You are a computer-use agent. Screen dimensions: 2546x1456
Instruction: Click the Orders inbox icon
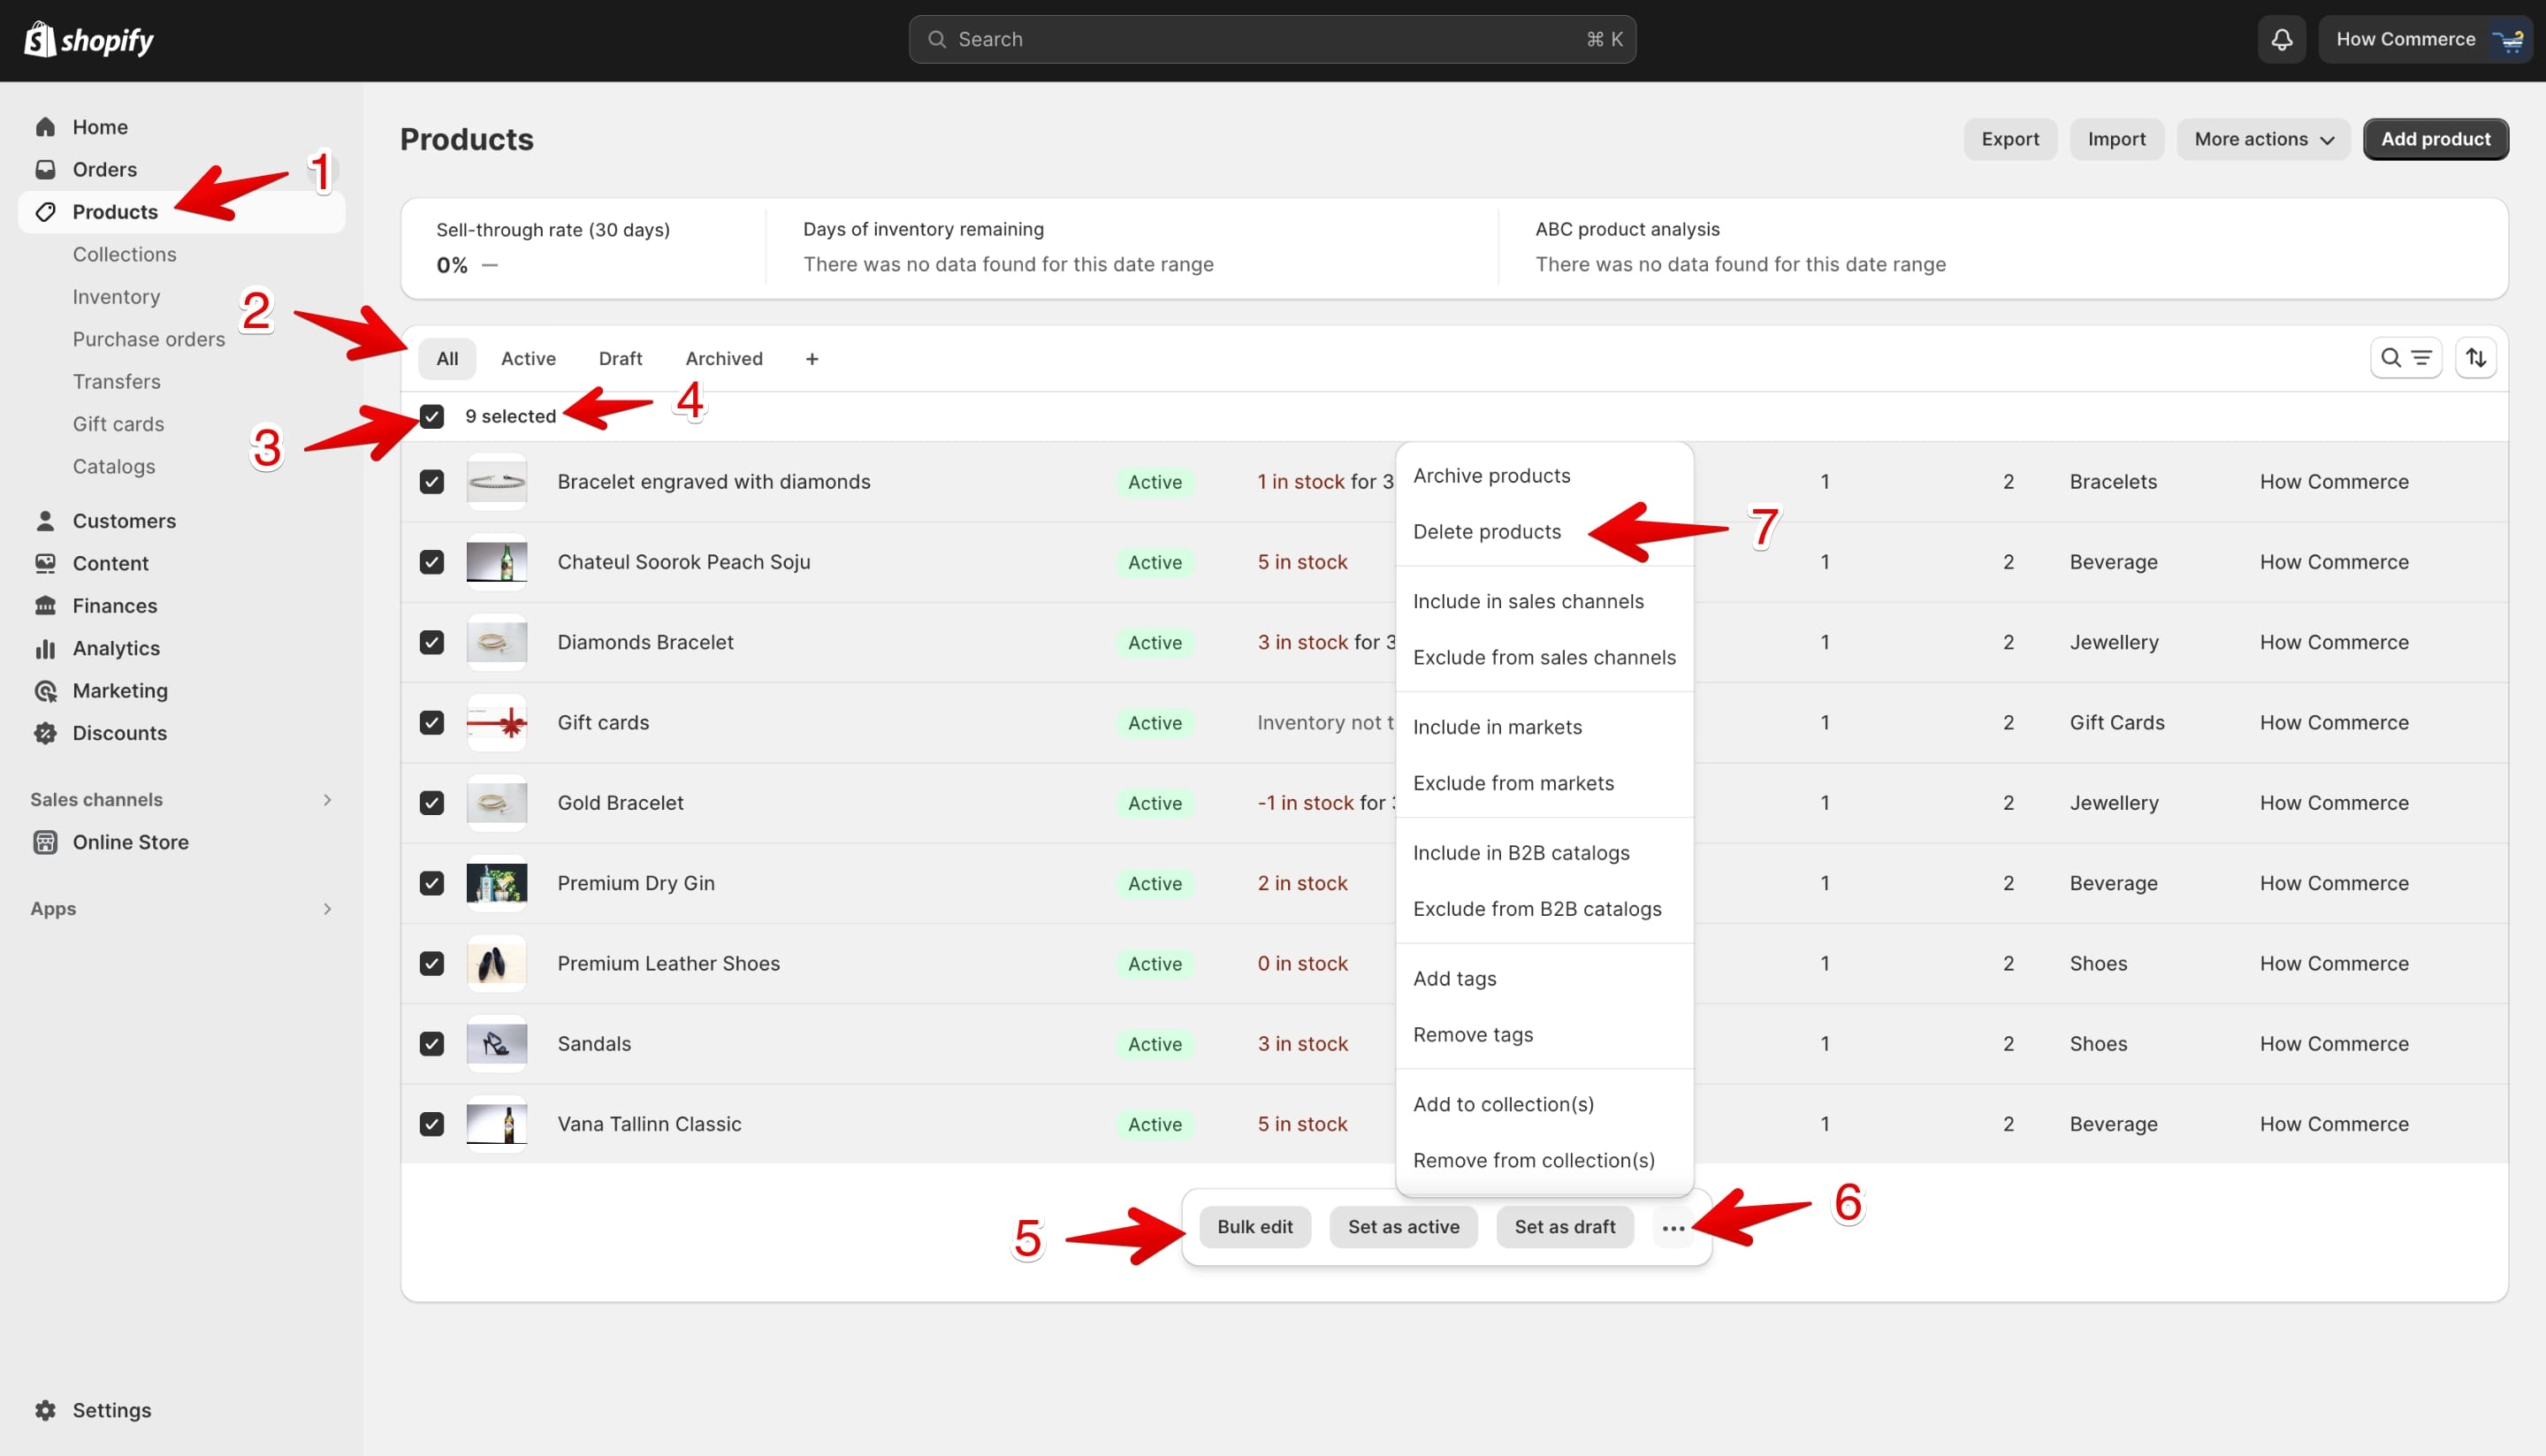45,169
